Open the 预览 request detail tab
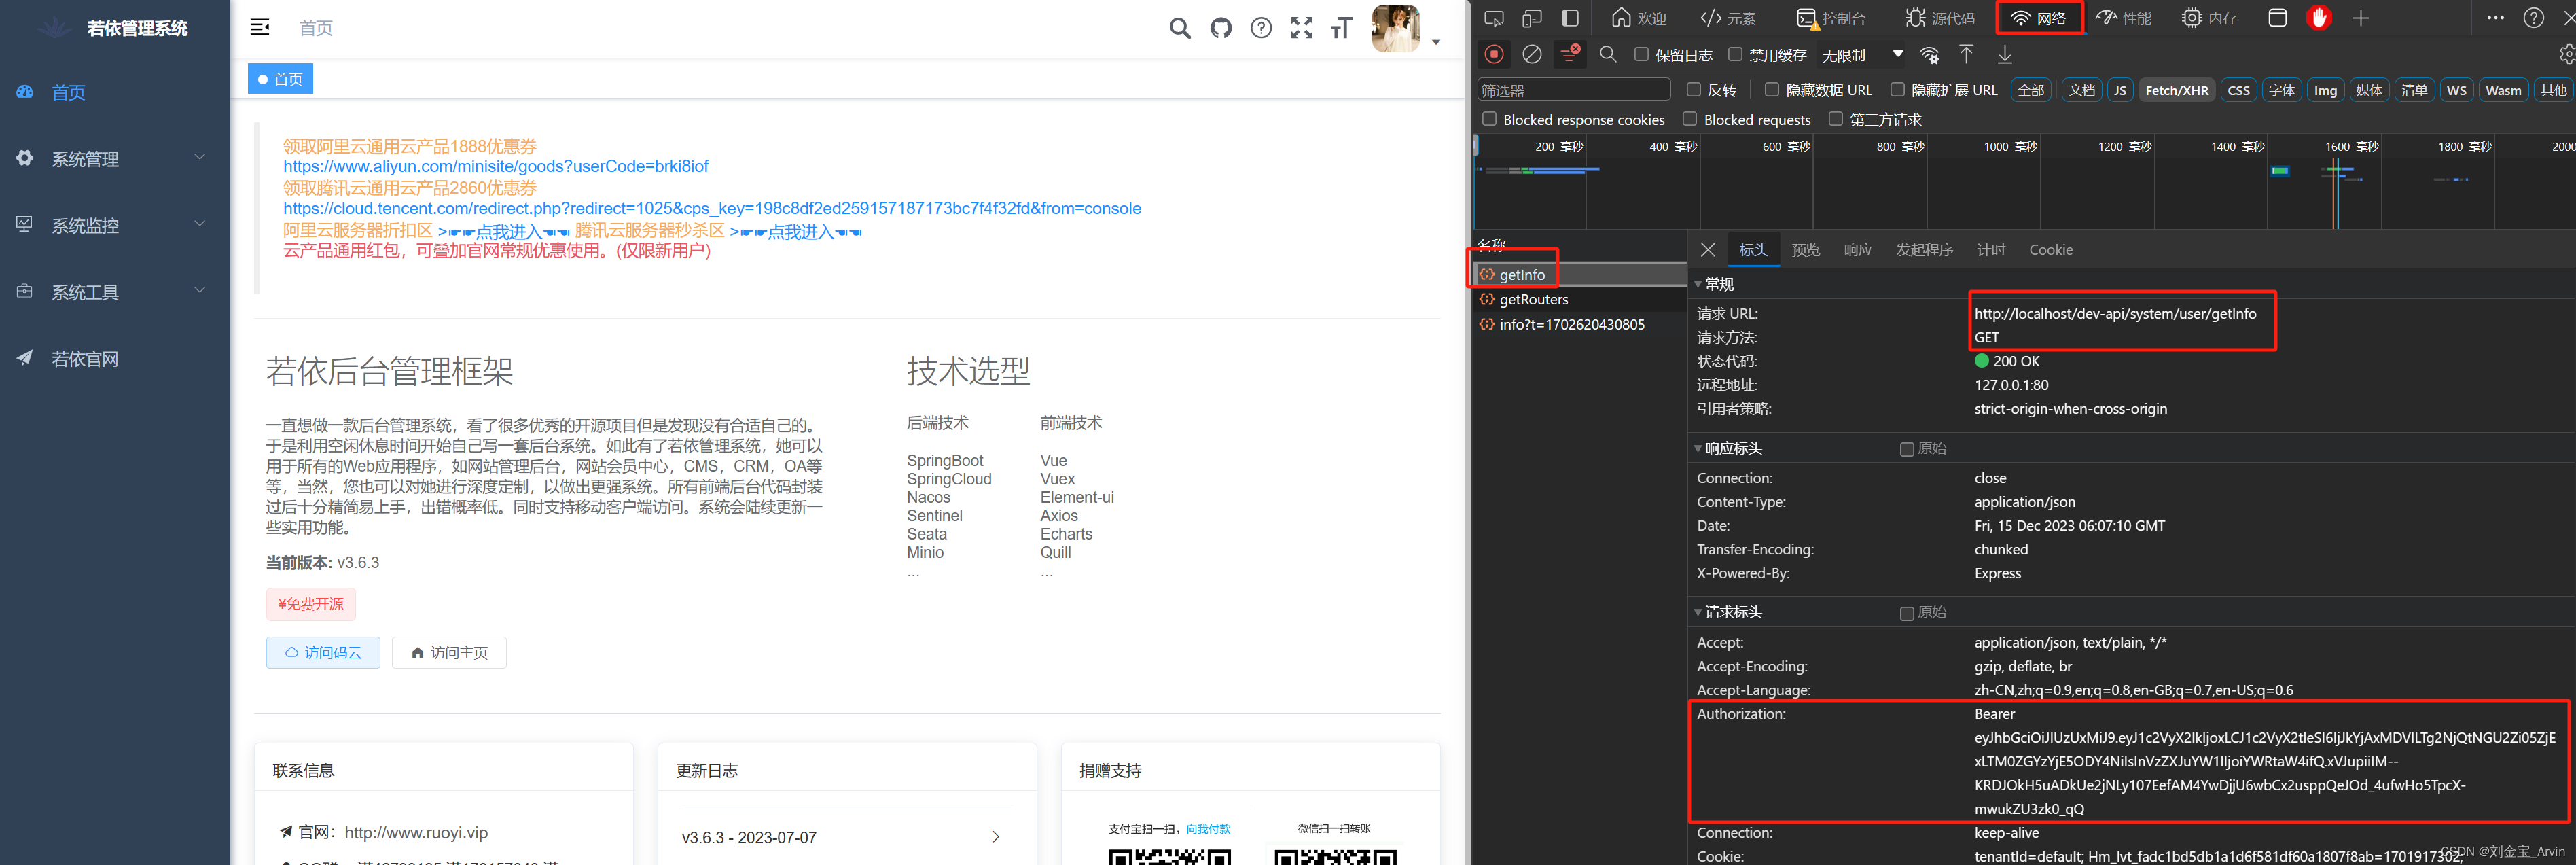This screenshot has height=865, width=2576. click(1805, 250)
